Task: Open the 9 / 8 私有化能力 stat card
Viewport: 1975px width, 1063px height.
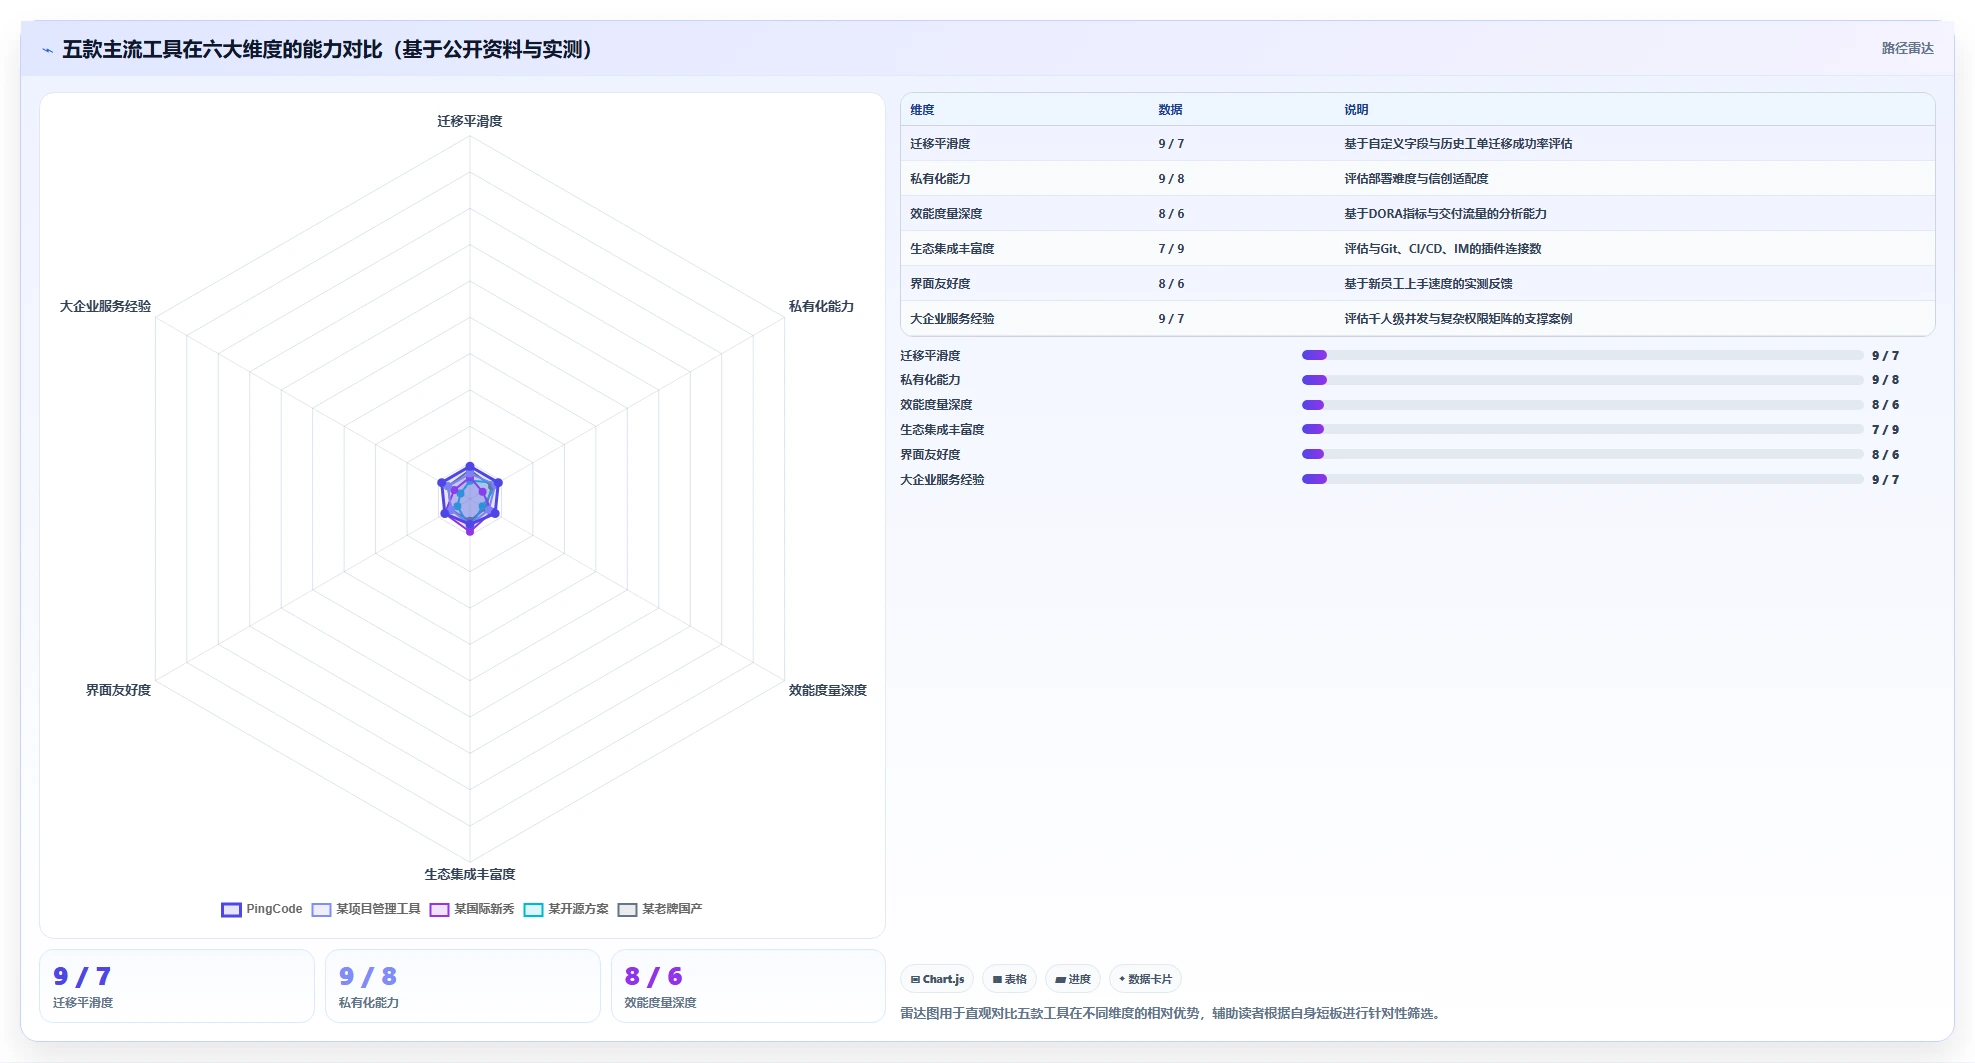Action: [x=463, y=986]
